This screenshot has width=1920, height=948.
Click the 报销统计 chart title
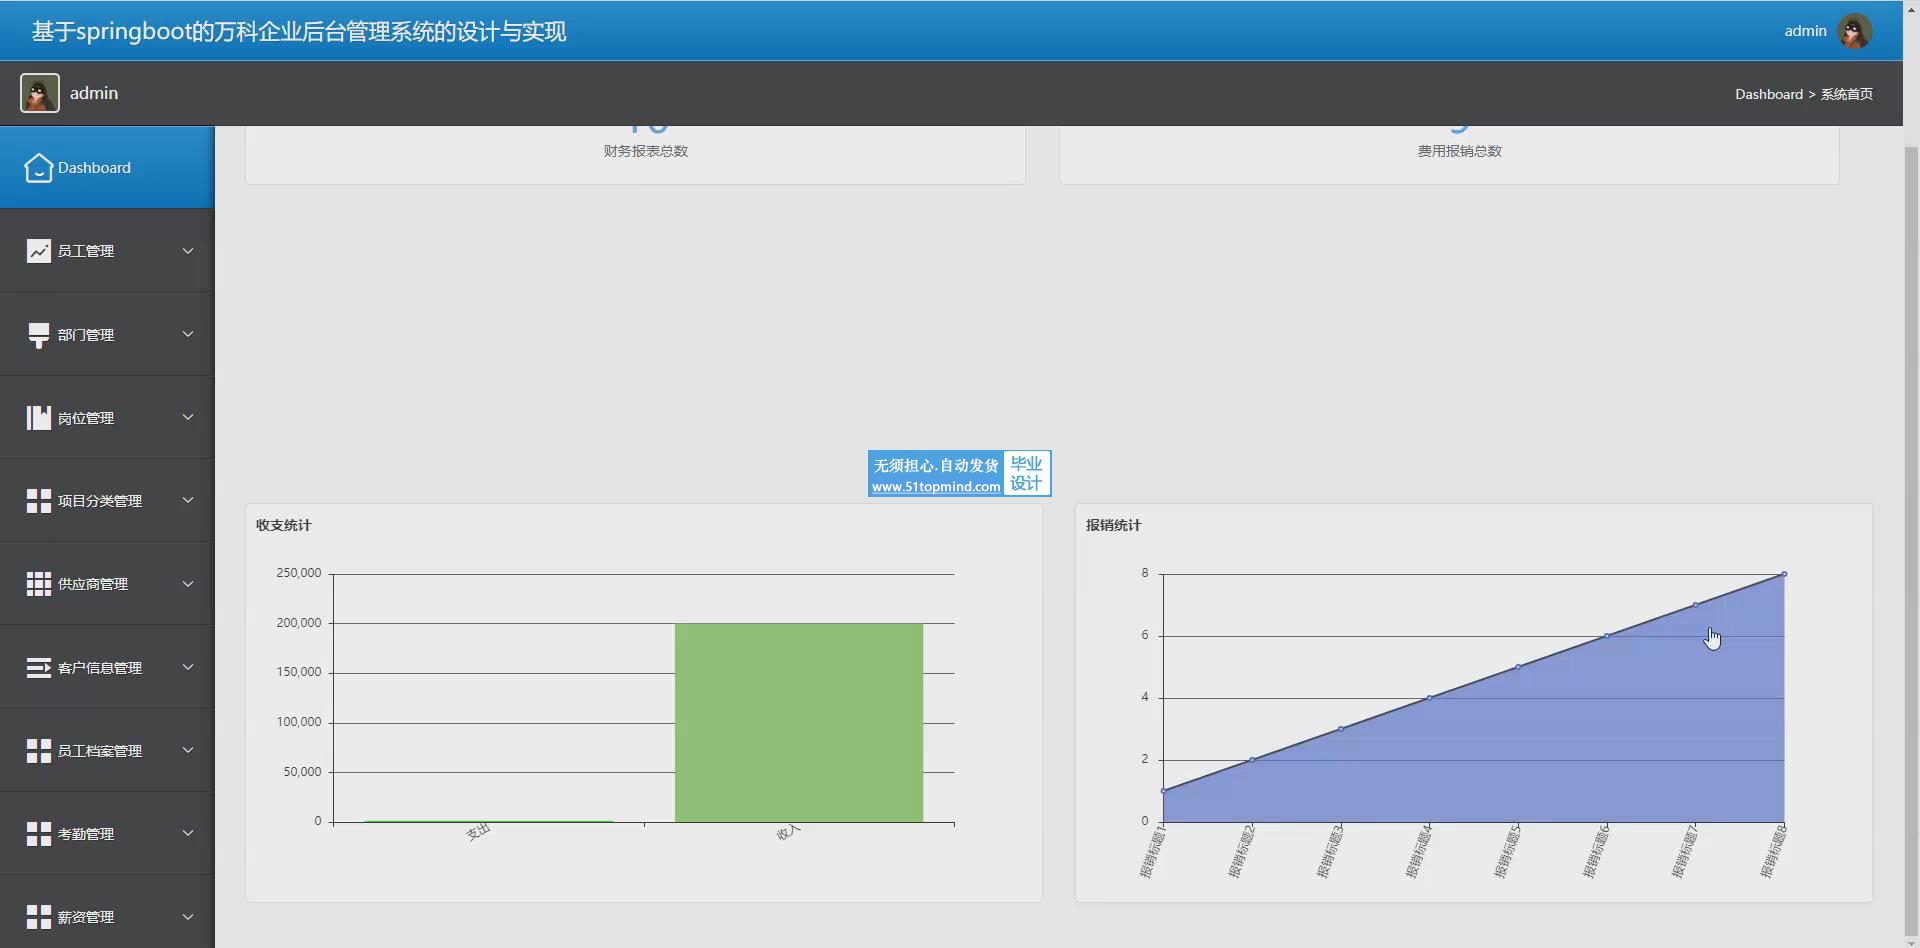[1113, 525]
